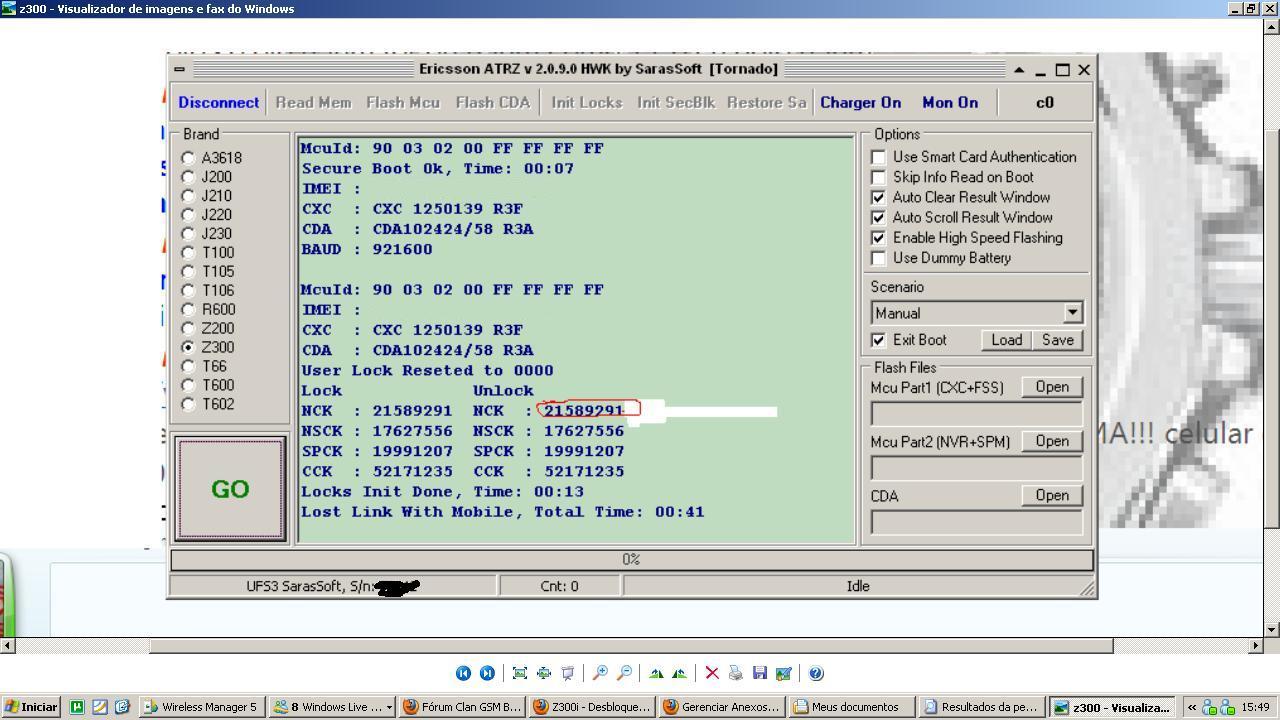This screenshot has height=720, width=1280.
Task: Open the image for editing icon
Action: pyautogui.click(x=783, y=673)
